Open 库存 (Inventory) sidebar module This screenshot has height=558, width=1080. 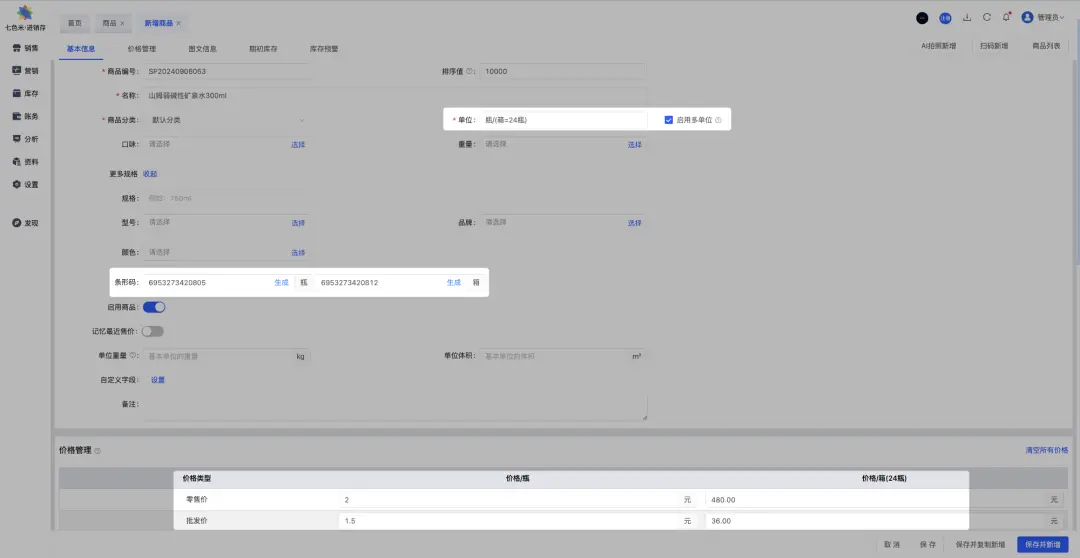click(25, 93)
